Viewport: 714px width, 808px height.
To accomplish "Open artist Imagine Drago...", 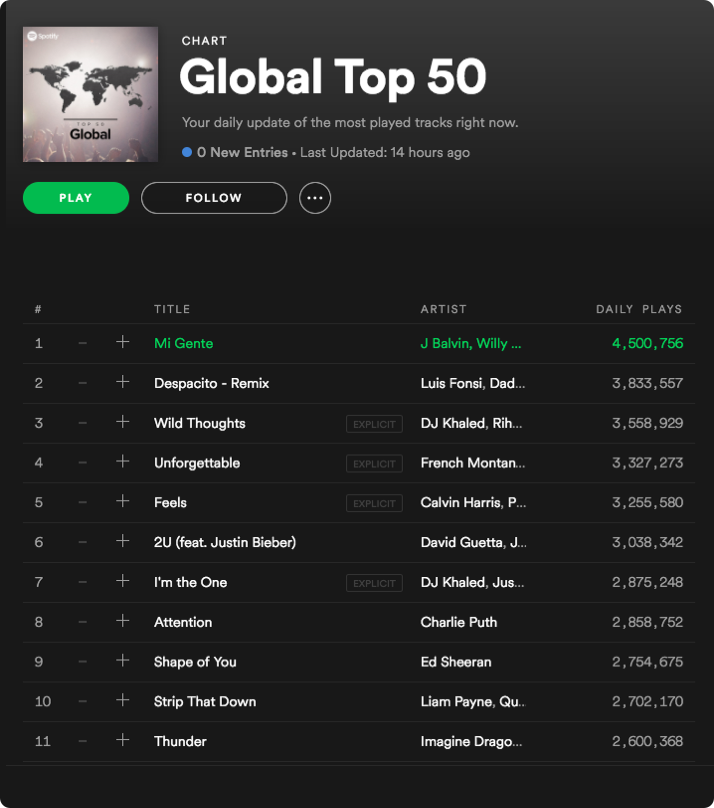I will point(471,742).
